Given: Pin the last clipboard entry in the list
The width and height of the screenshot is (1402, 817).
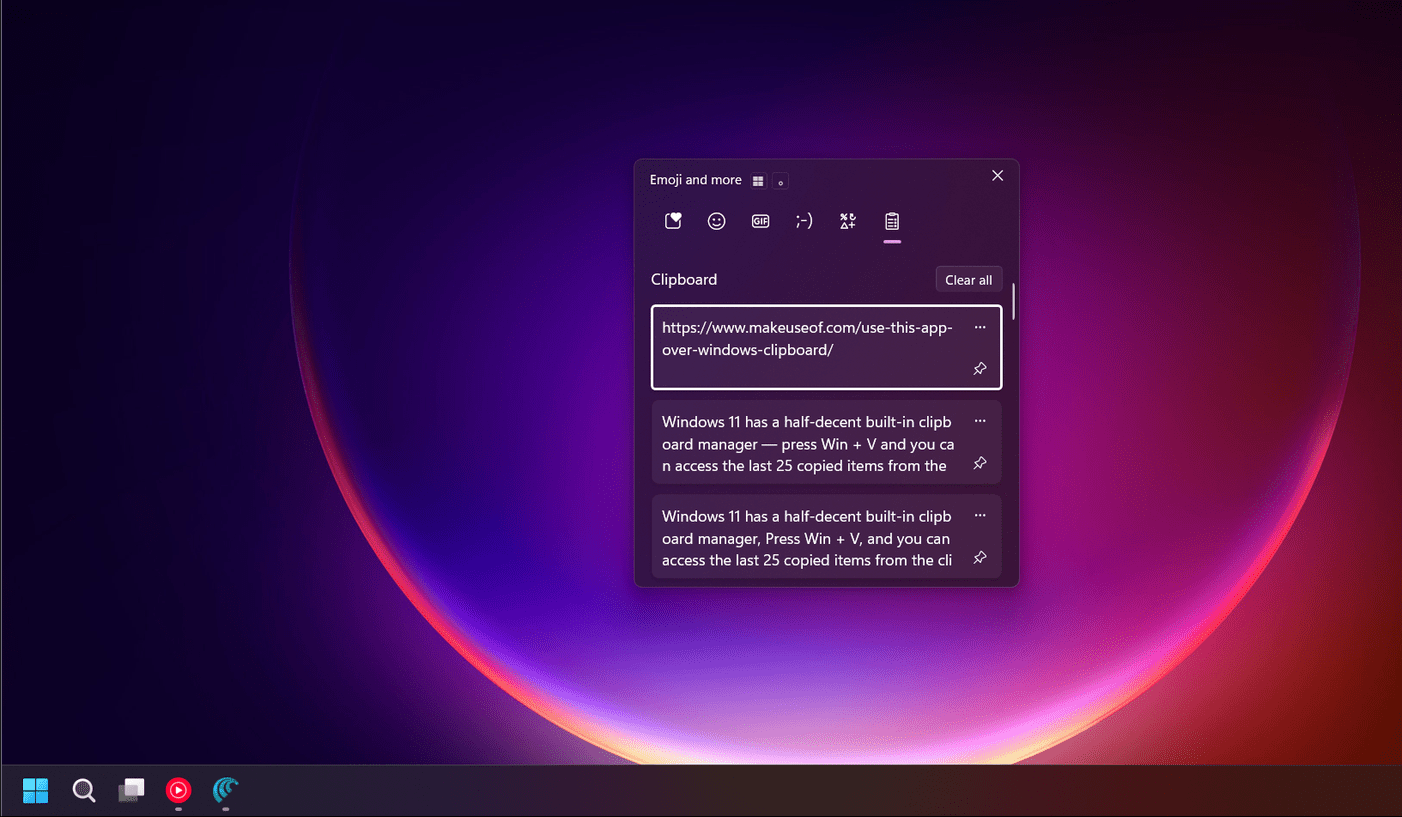Looking at the screenshot, I should click(x=980, y=558).
